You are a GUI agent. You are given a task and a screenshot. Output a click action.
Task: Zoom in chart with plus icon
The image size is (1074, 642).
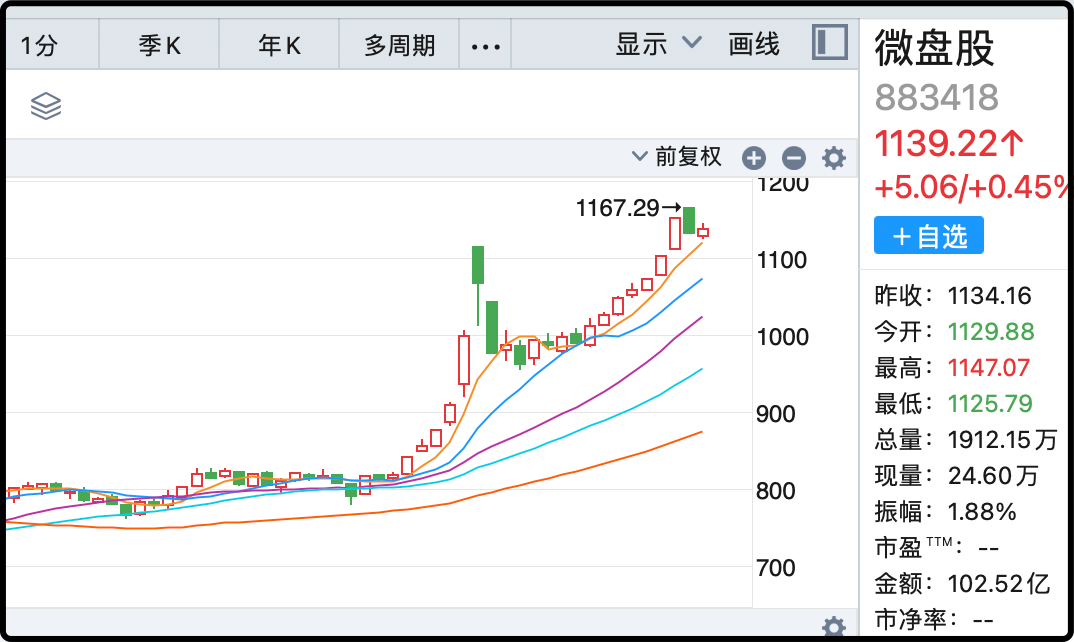tap(754, 158)
